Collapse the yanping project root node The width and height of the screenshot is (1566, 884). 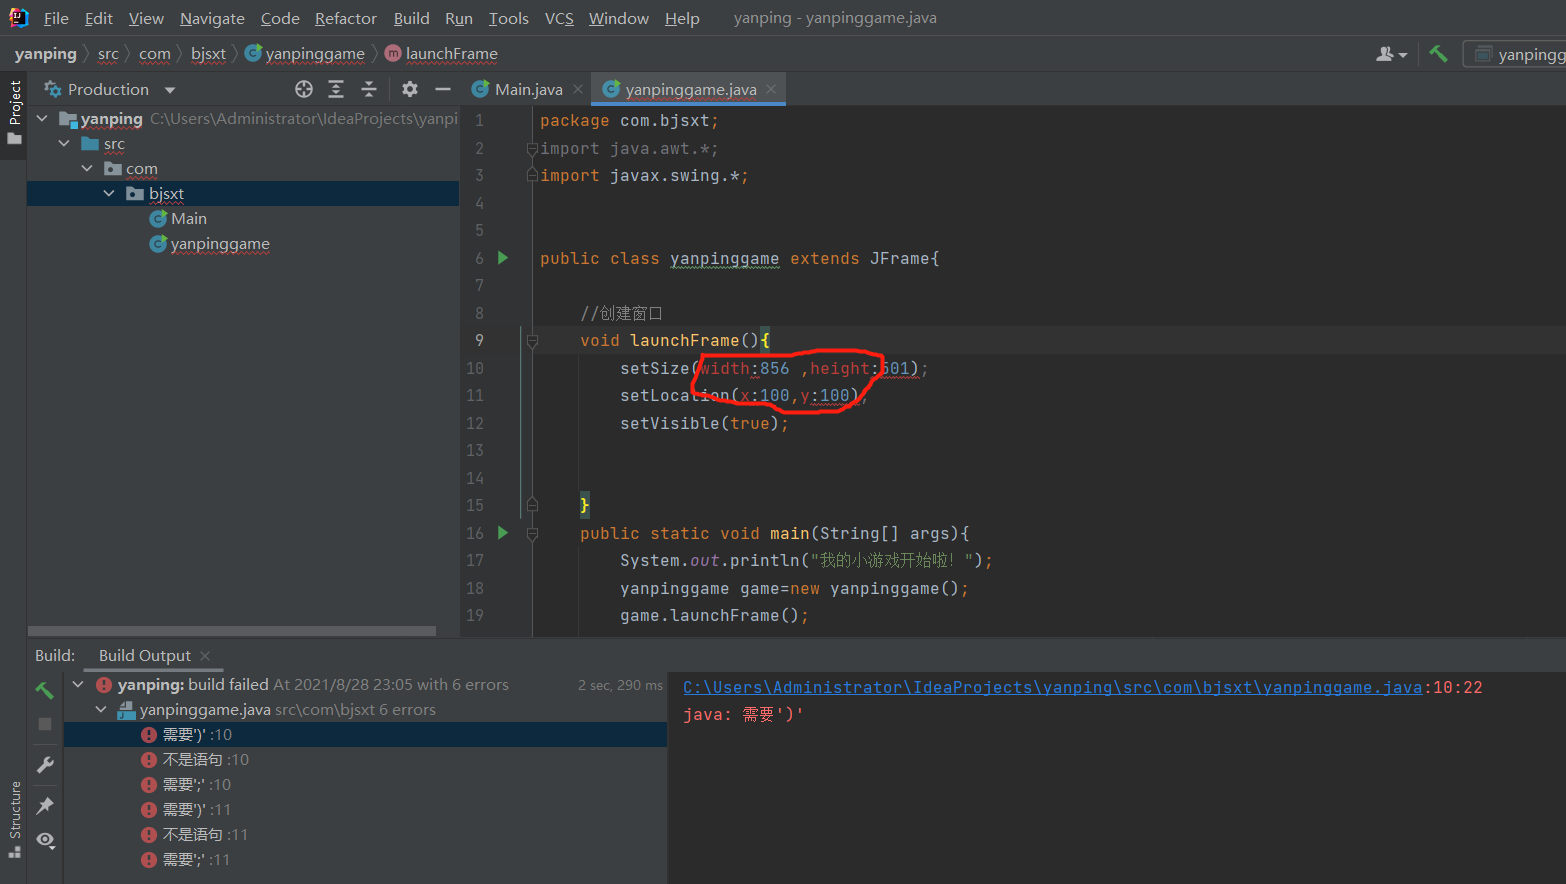coord(42,118)
